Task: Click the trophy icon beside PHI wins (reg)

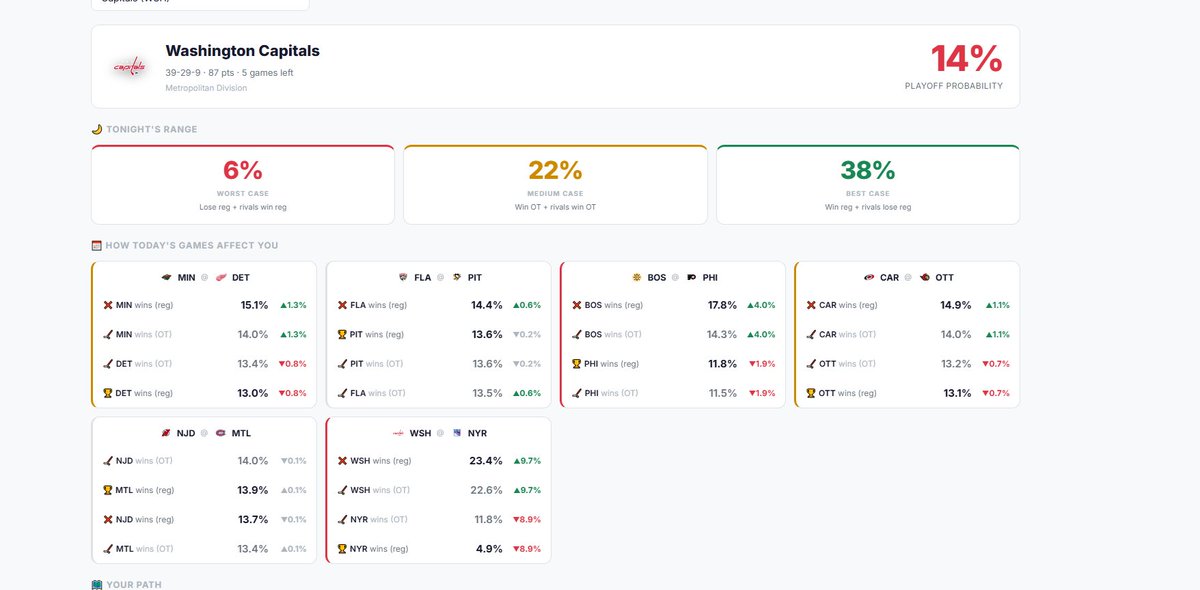Action: click(x=577, y=364)
